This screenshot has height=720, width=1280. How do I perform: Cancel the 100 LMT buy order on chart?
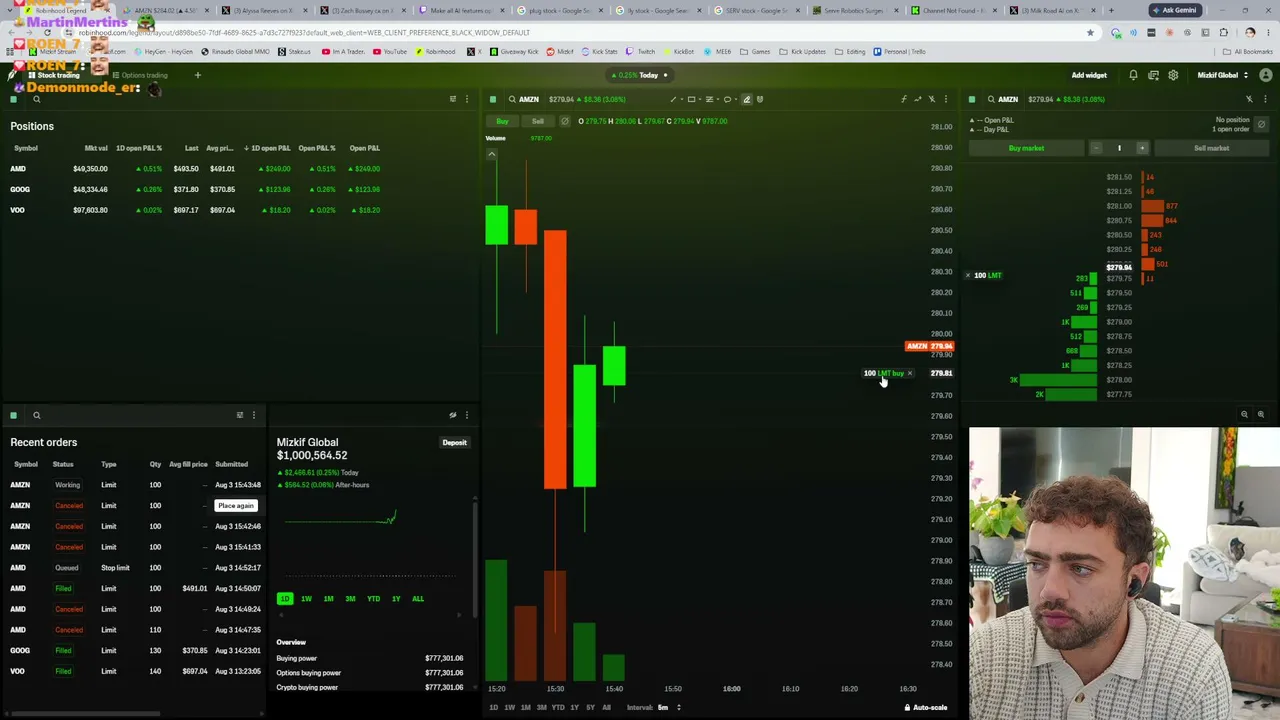point(909,373)
